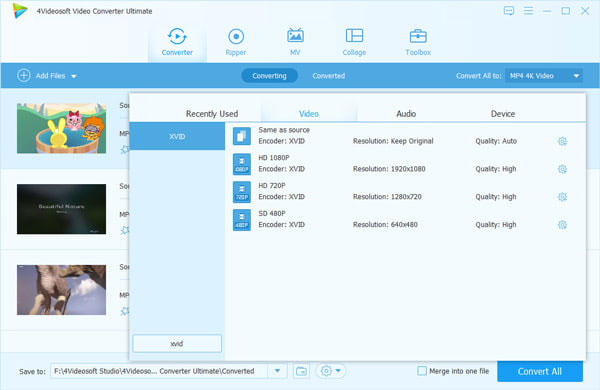
Task: Click Quality: Auto text
Action: (496, 141)
